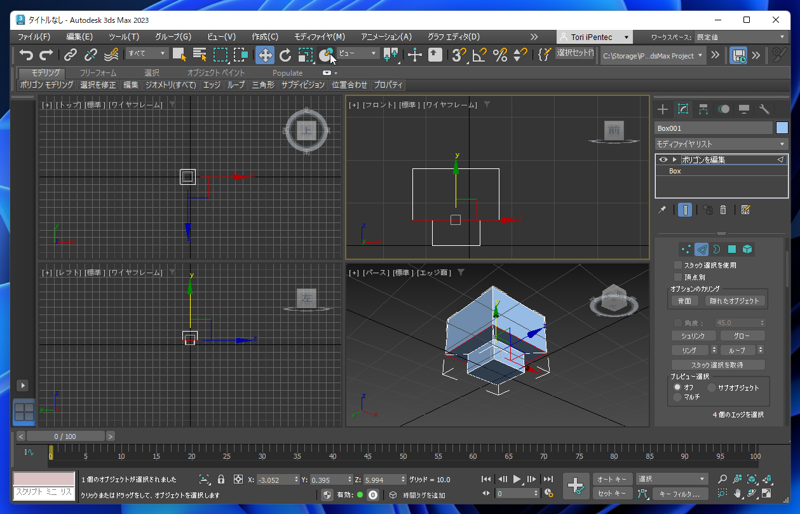This screenshot has width=800, height=514.
Task: Click Use Pivot Point Center icon
Action: click(391, 55)
